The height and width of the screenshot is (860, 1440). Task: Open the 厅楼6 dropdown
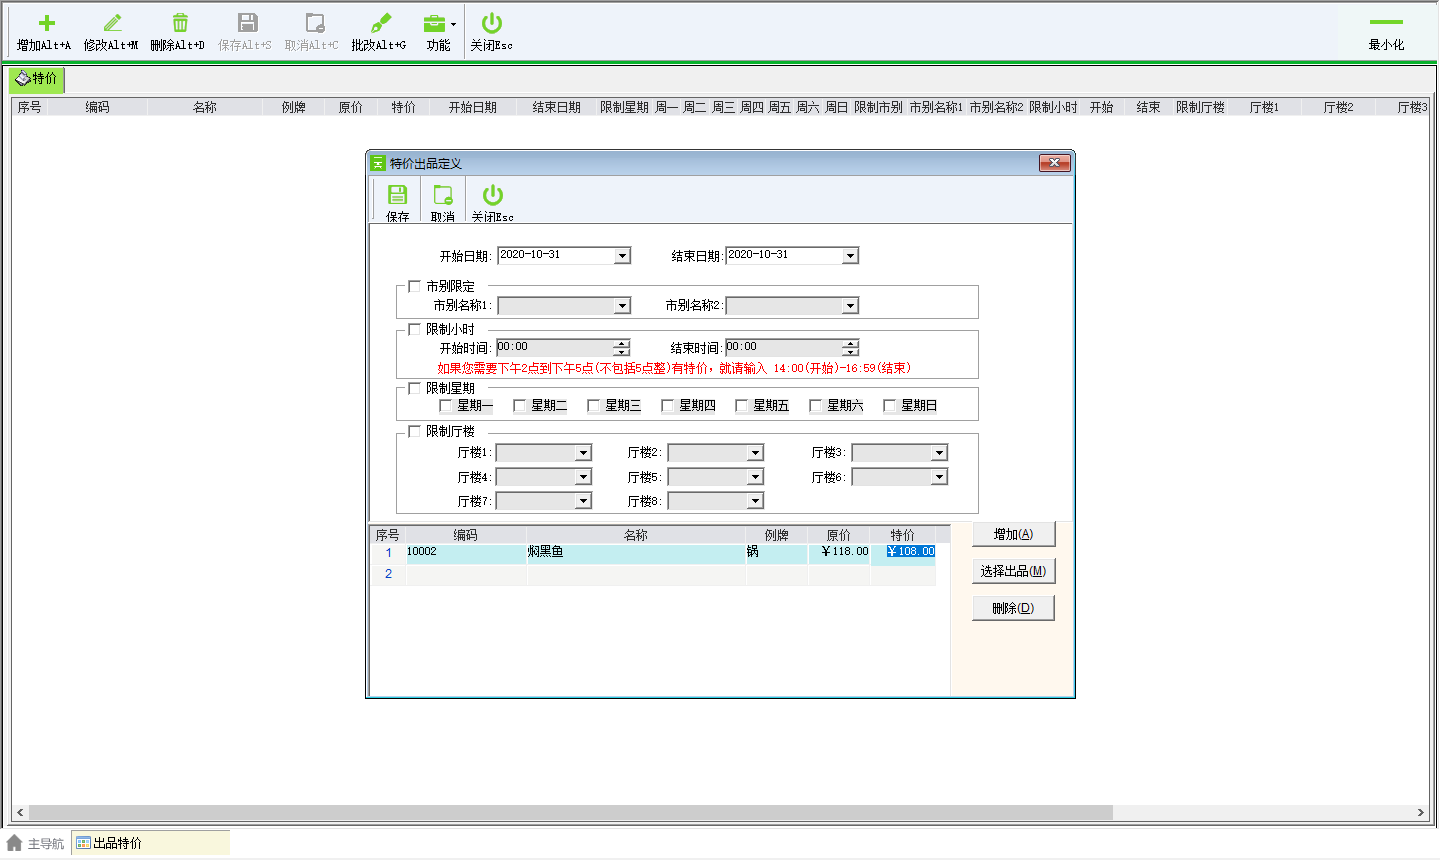tap(939, 477)
